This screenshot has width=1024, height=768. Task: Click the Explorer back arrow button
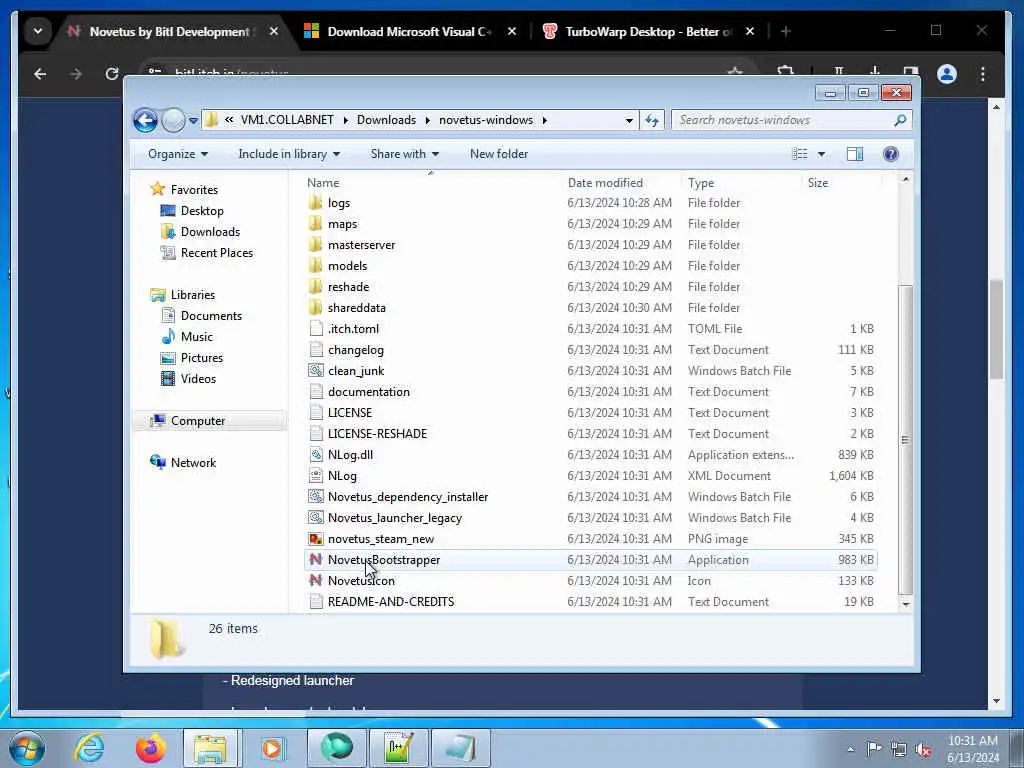[x=145, y=120]
